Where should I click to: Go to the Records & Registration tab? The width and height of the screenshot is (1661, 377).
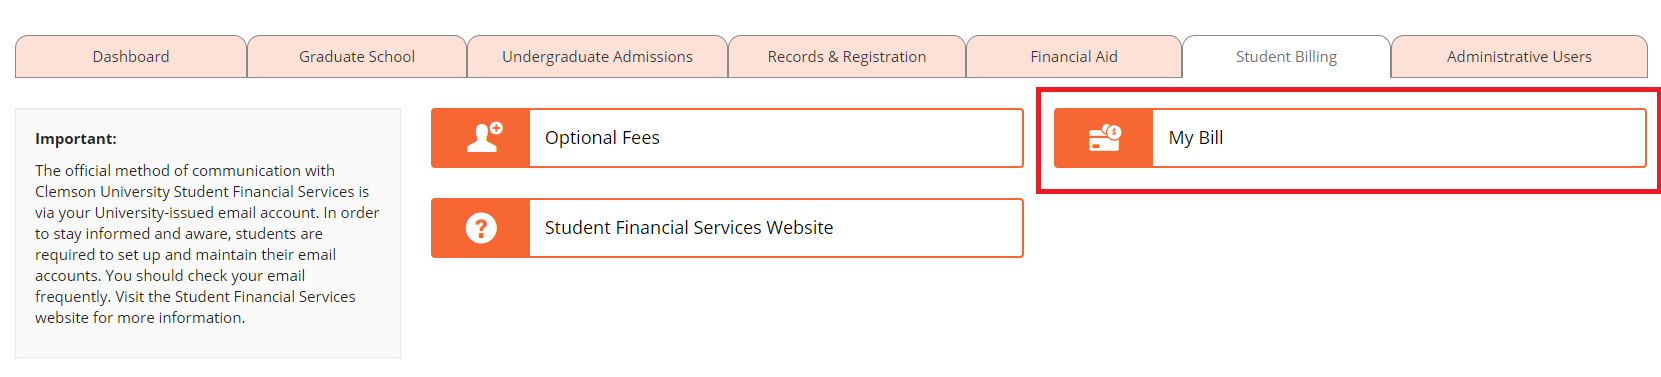tap(847, 56)
